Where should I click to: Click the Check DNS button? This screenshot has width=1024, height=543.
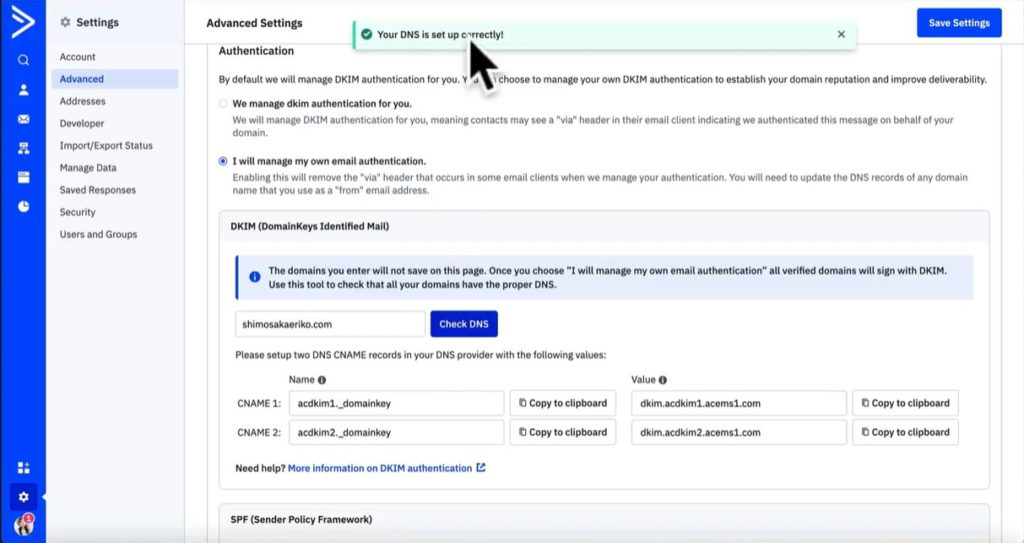(x=464, y=324)
